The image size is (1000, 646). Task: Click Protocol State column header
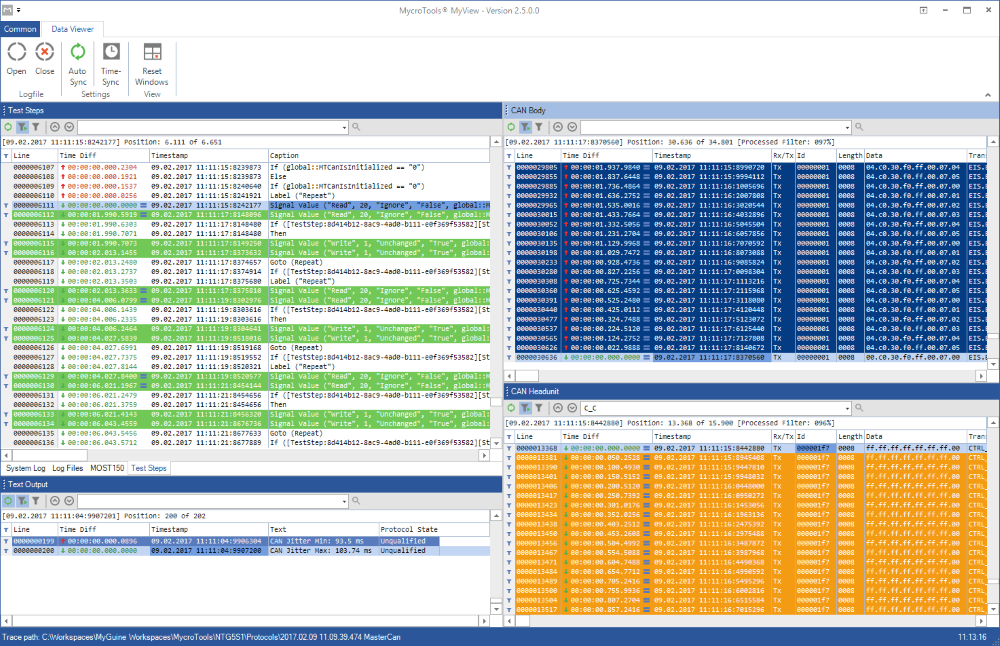click(x=410, y=528)
